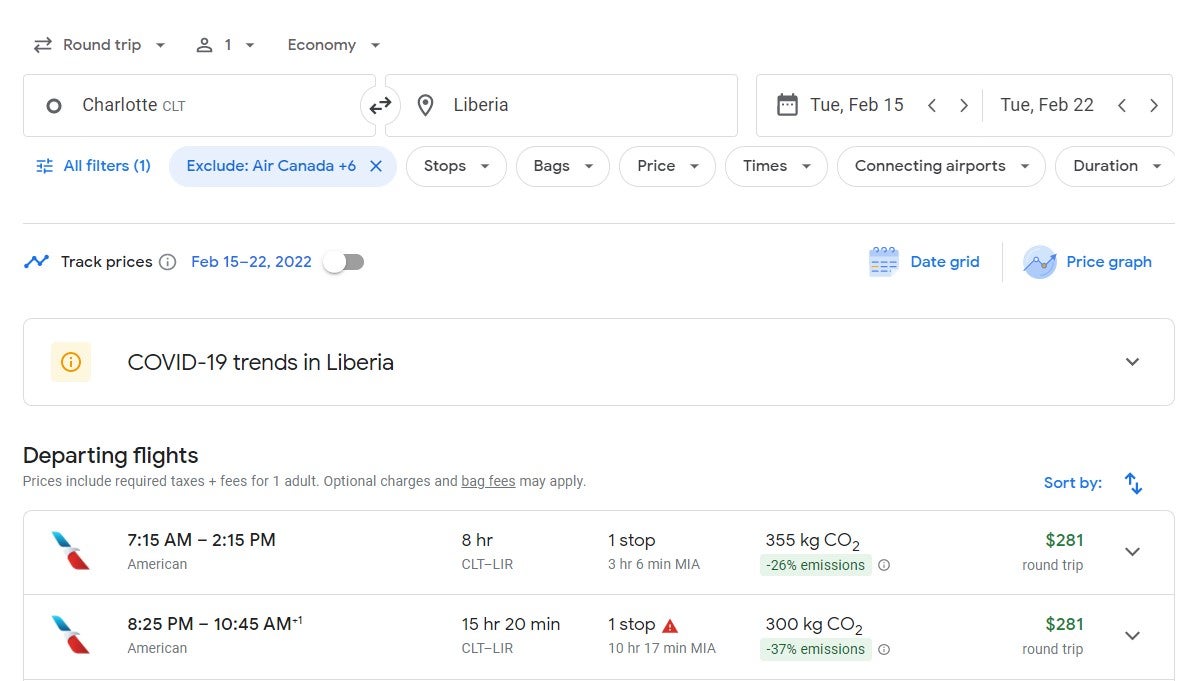Open the Connecting airports filter menu
The height and width of the screenshot is (681, 1197).
tap(941, 166)
